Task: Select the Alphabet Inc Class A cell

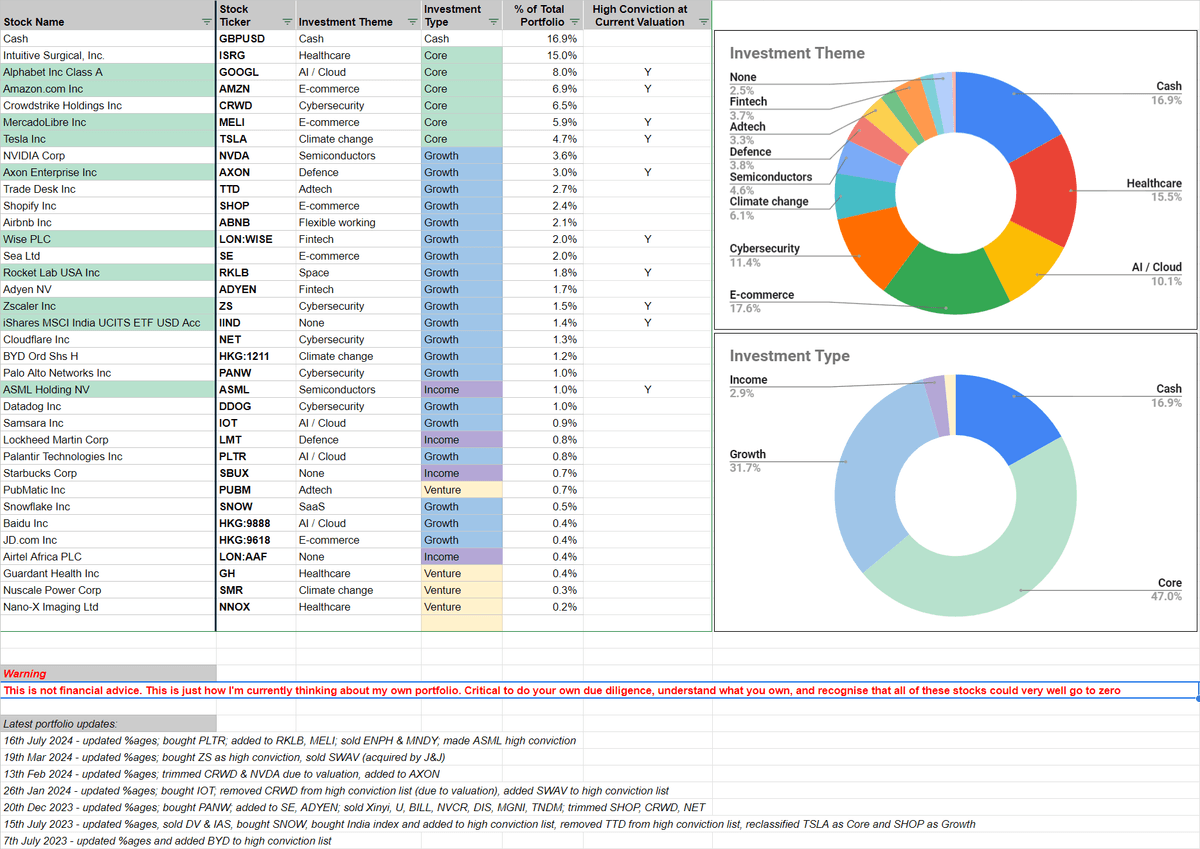Action: pos(108,72)
